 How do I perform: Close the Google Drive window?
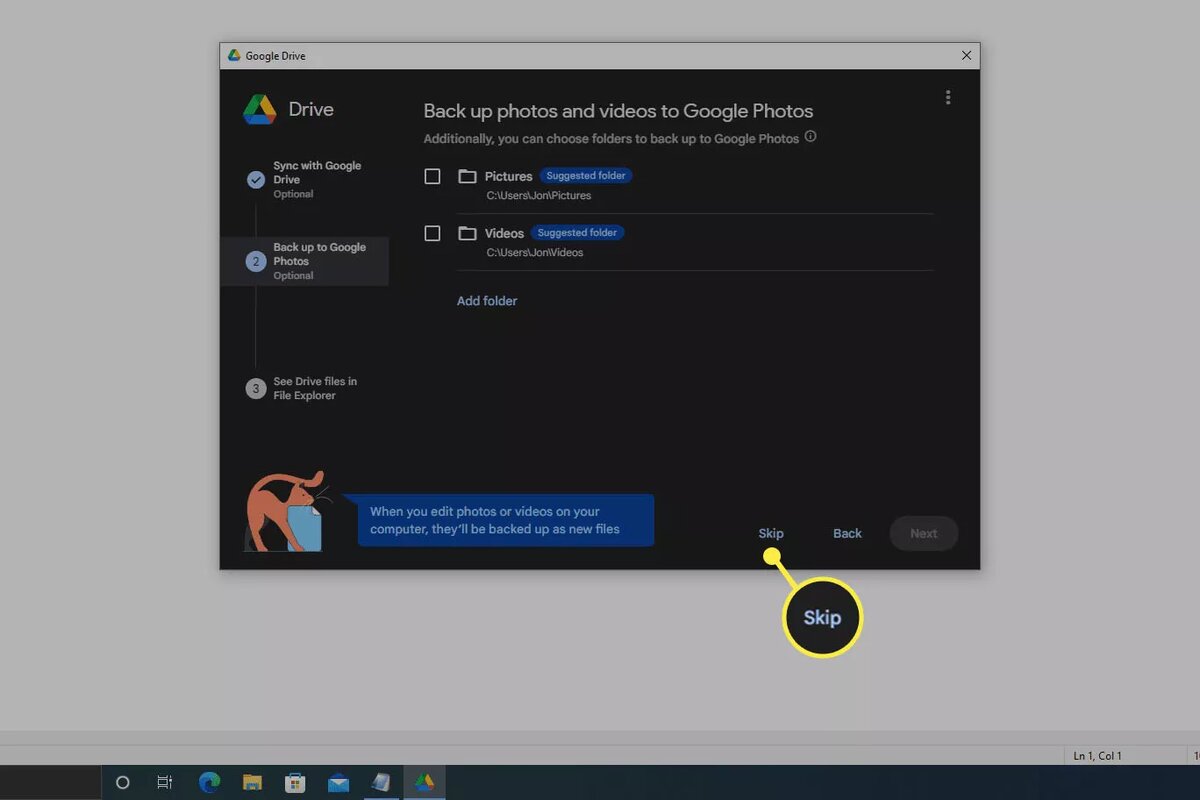pyautogui.click(x=966, y=56)
